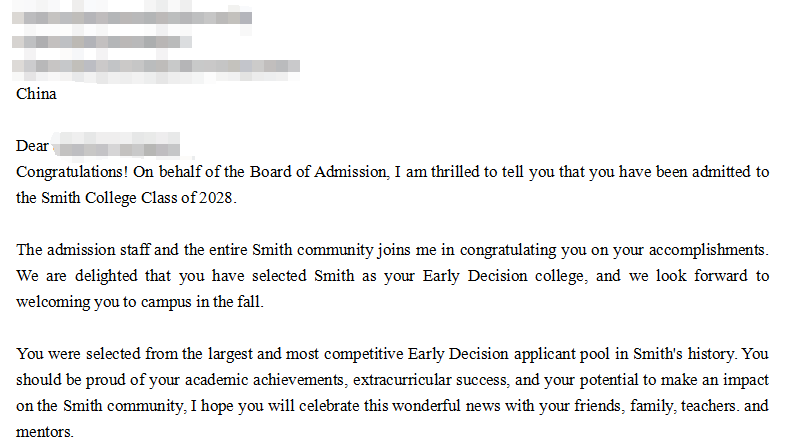This screenshot has height=442, width=787.
Task: Click the "Dear" salutation word
Action: [32, 146]
